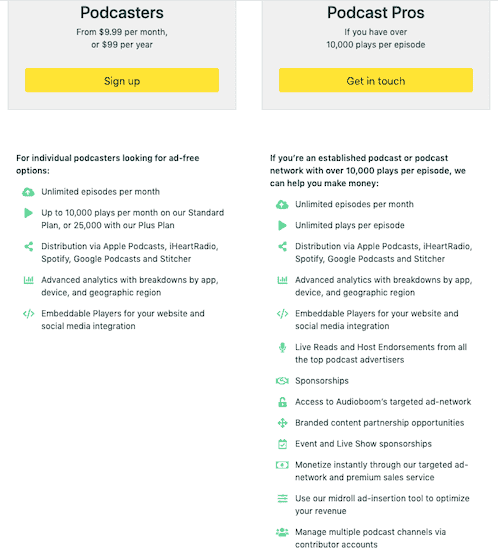Click the arrows icon beside Branded content partnership
Screen dimensions: 498x556
tap(282, 423)
